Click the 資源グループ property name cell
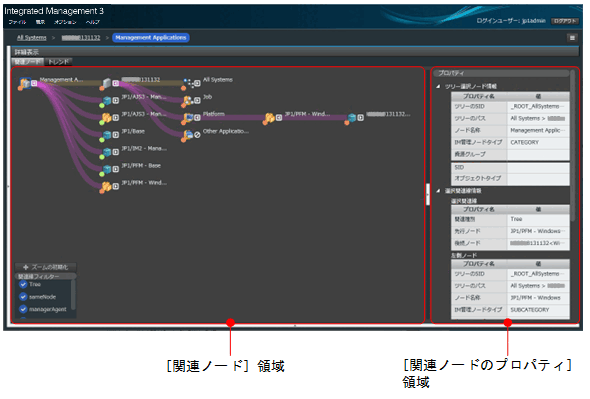This screenshot has height=399, width=590. click(479, 154)
